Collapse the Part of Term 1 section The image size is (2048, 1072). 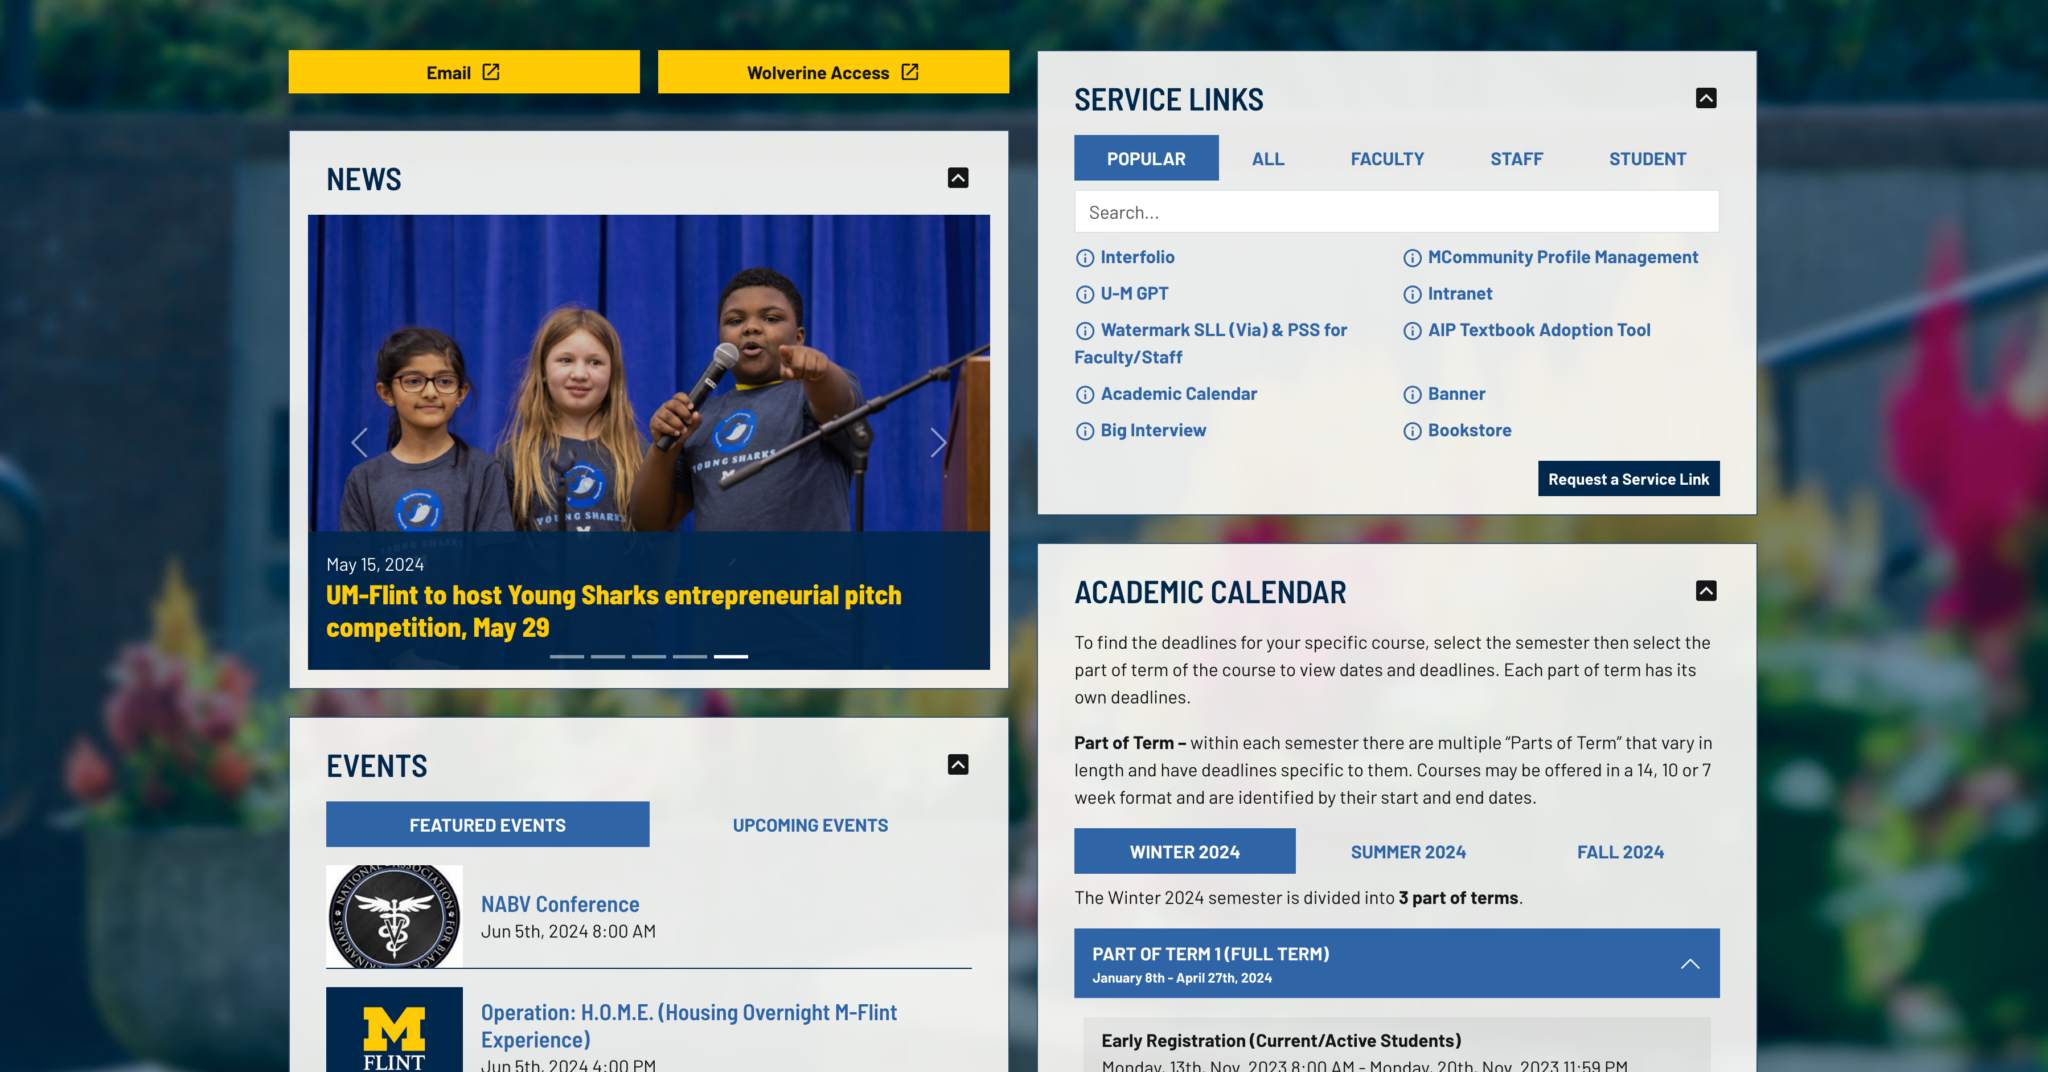click(1690, 963)
